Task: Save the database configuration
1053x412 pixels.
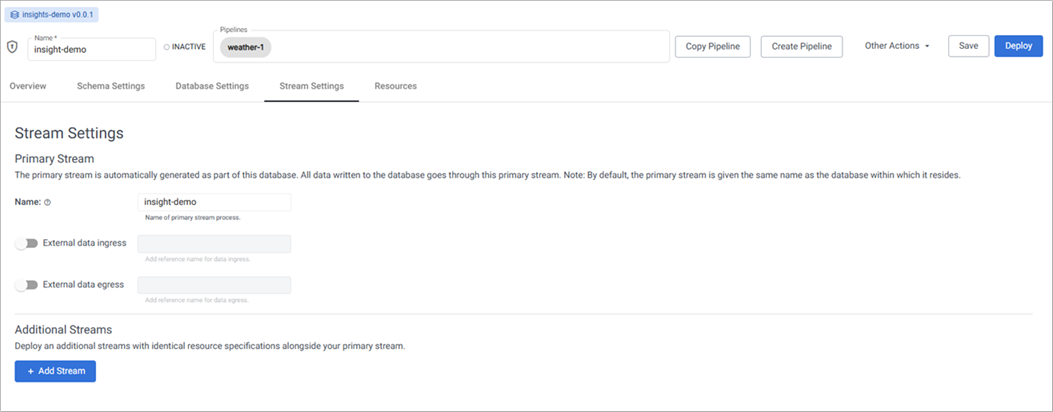Action: [968, 46]
